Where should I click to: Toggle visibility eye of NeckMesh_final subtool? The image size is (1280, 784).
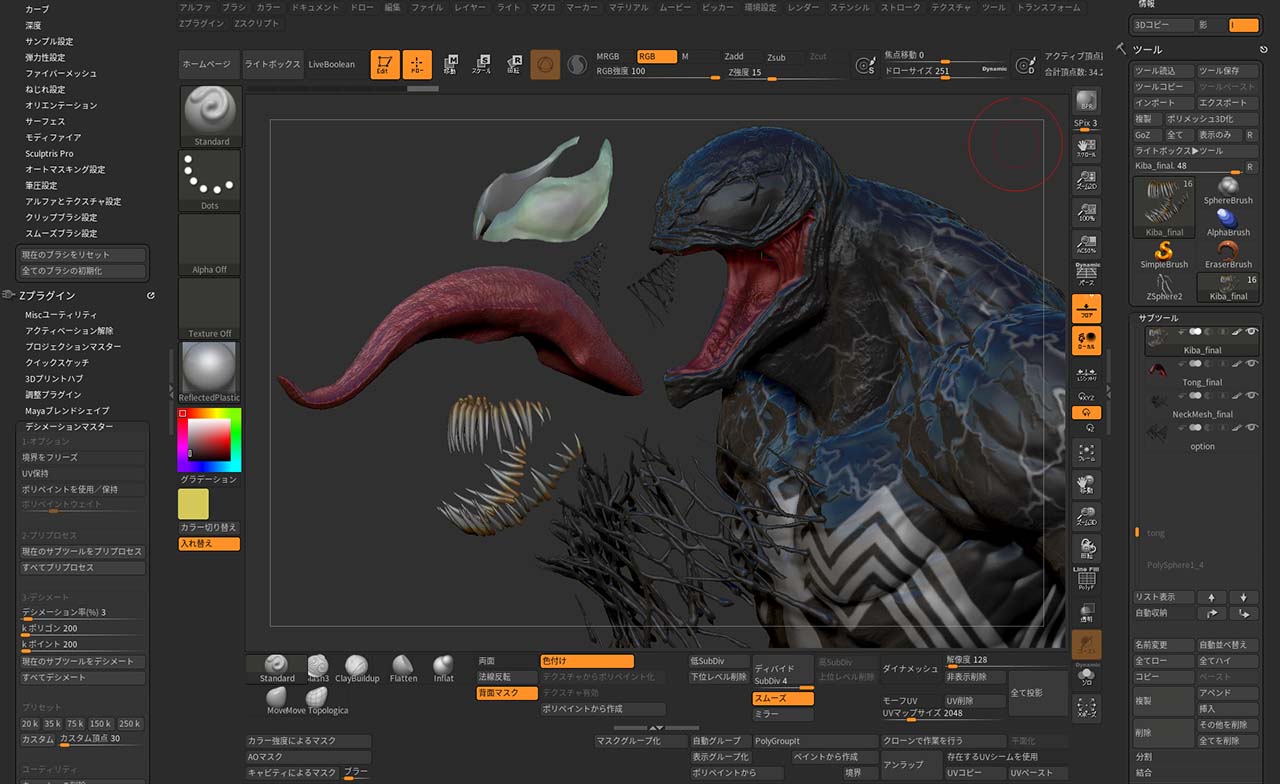pos(1250,395)
